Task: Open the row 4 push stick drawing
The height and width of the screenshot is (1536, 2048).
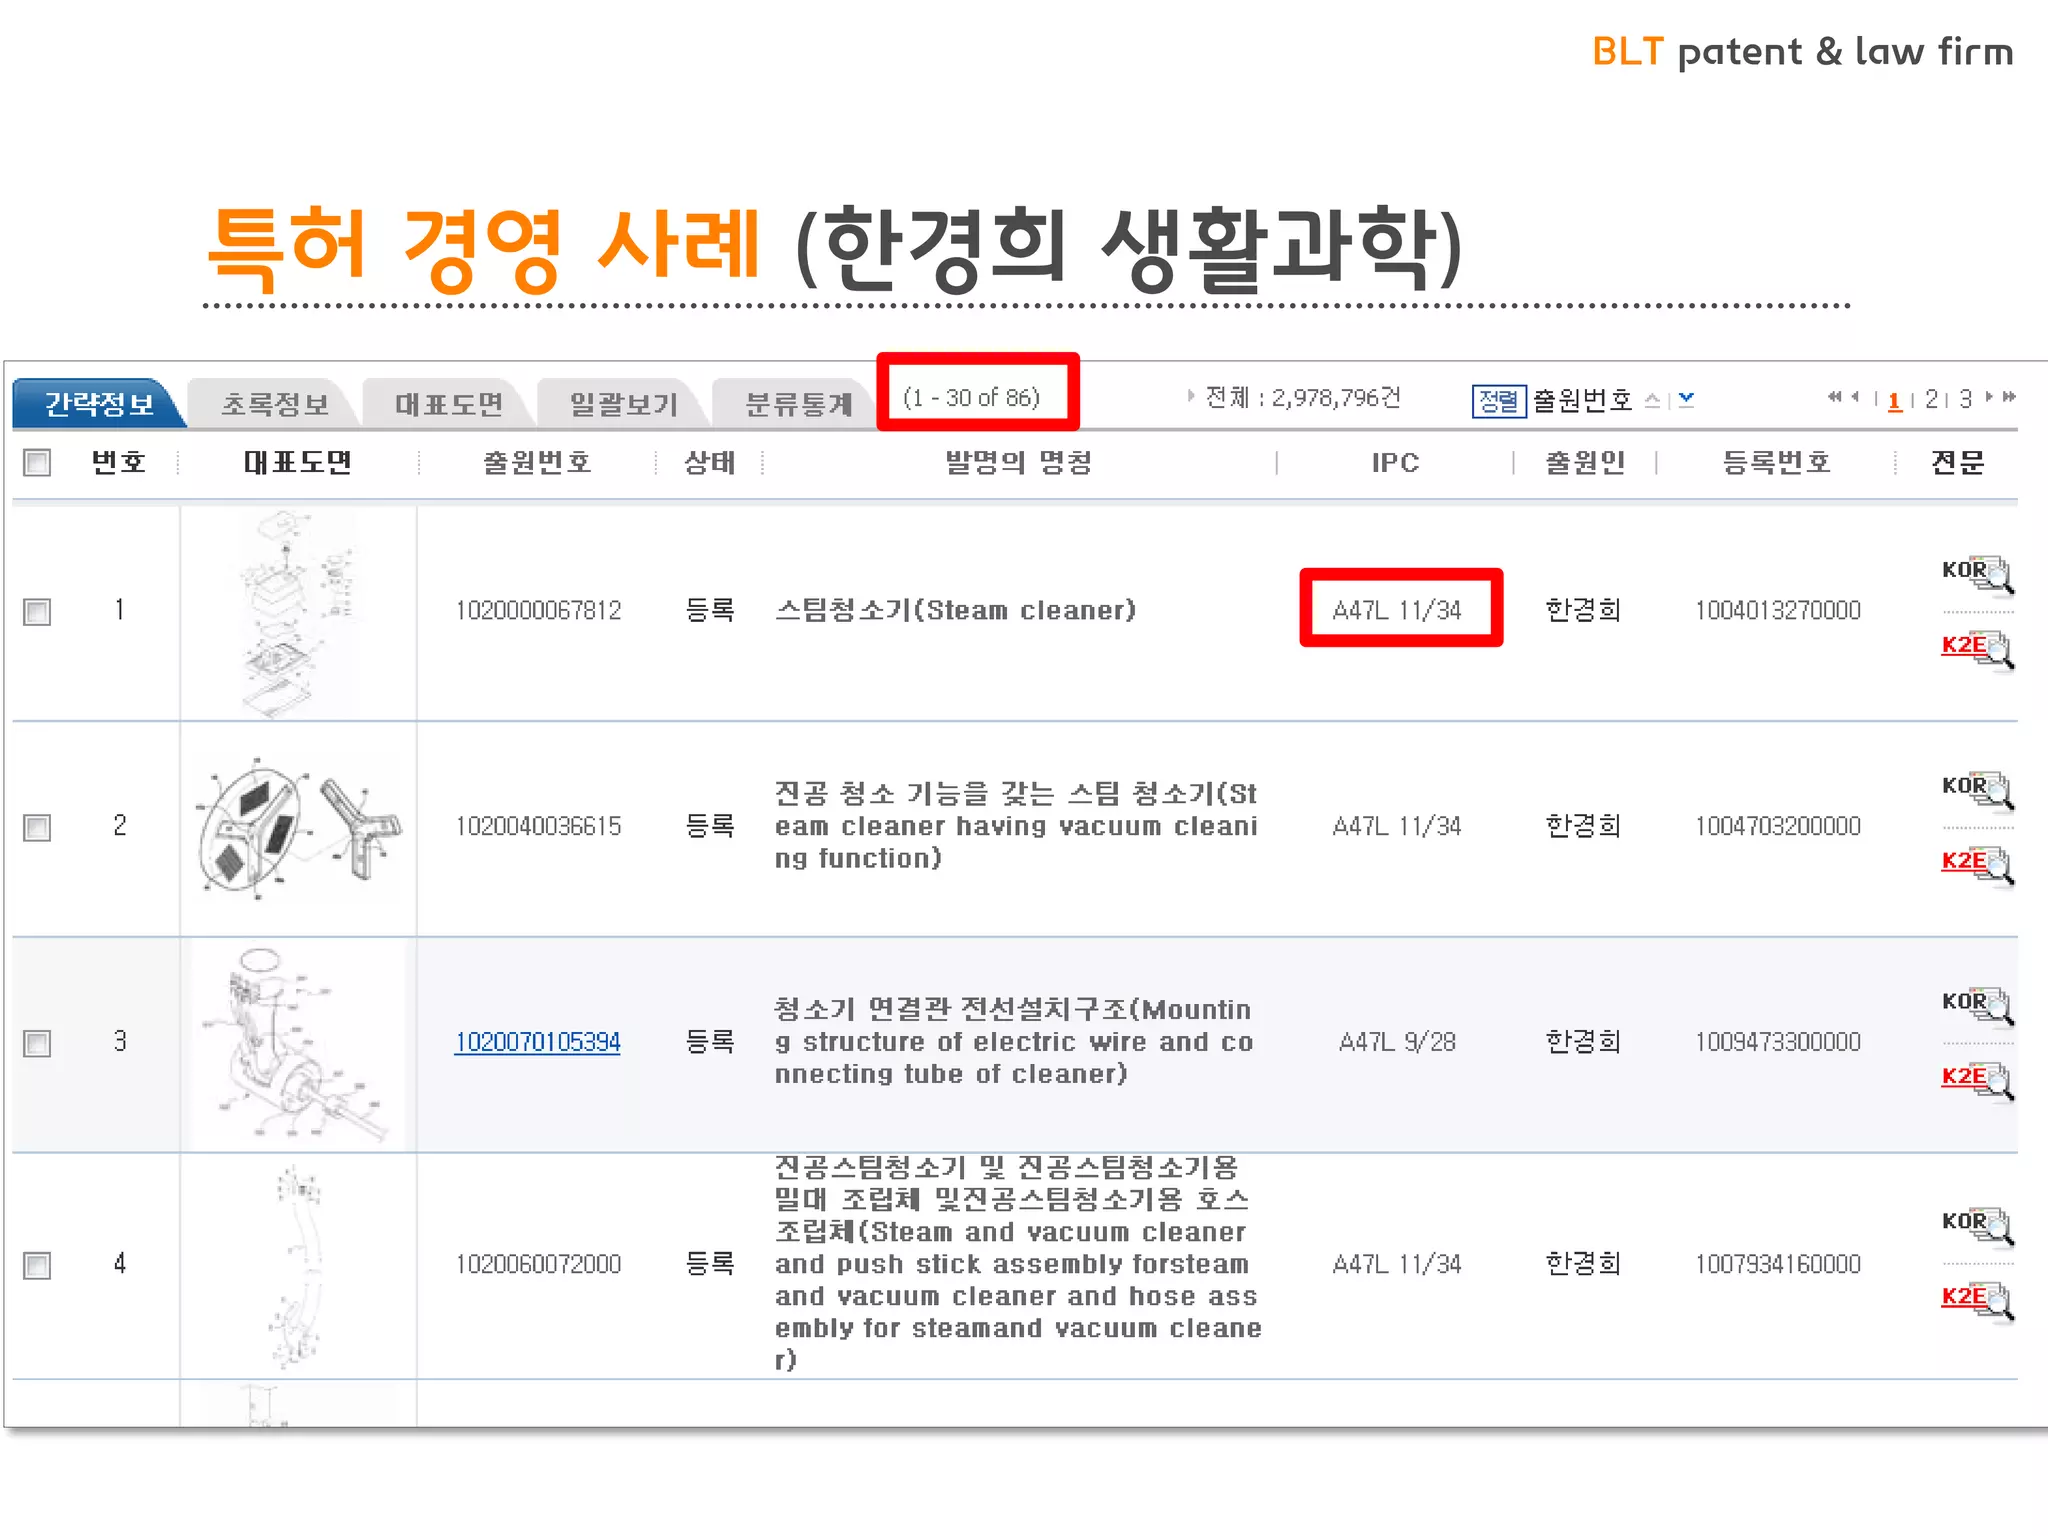Action: pos(298,1266)
